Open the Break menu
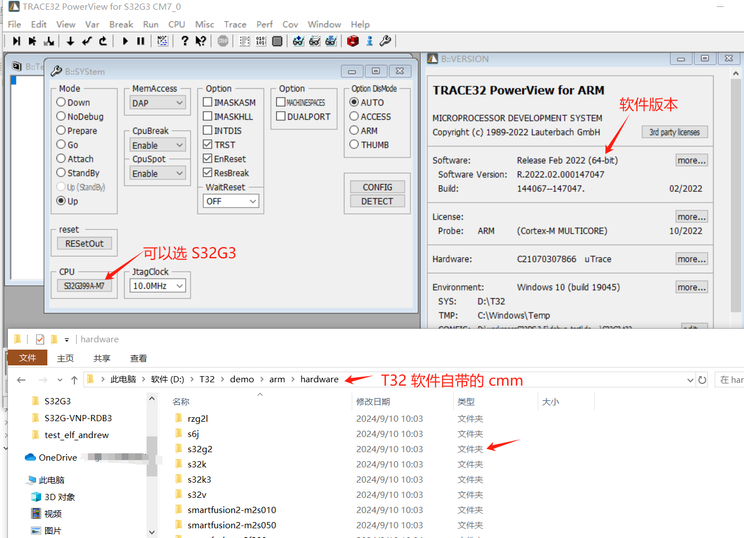The image size is (744, 538). click(121, 24)
